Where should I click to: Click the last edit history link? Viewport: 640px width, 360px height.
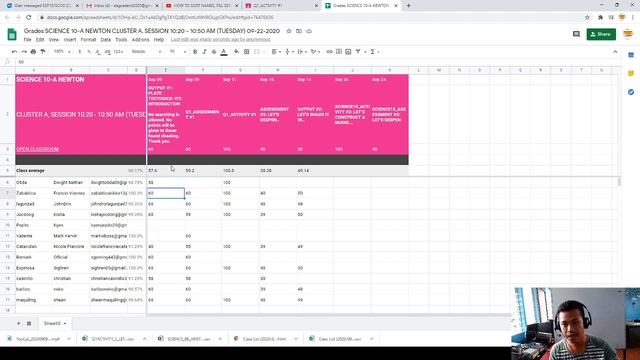tap(220, 40)
